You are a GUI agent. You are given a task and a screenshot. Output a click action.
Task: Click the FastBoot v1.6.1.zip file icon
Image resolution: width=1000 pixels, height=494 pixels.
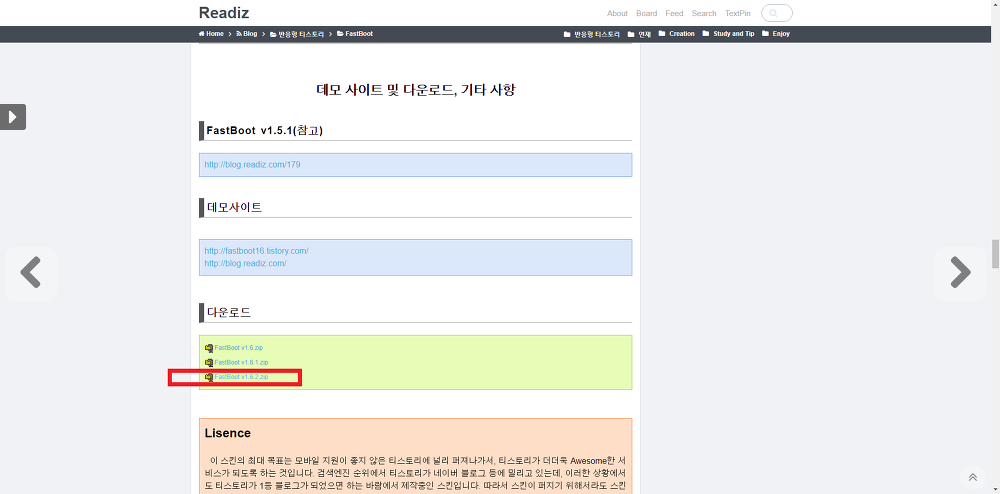click(x=209, y=362)
